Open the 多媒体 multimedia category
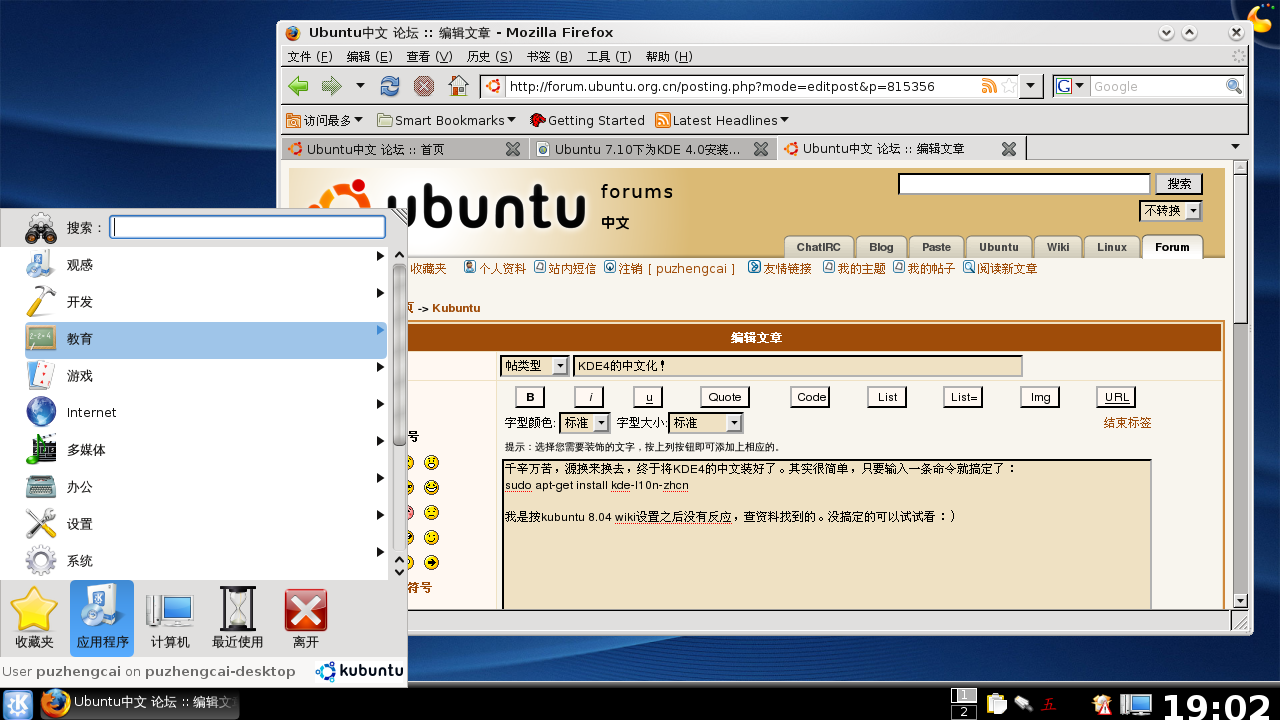1280x720 pixels. (x=206, y=450)
